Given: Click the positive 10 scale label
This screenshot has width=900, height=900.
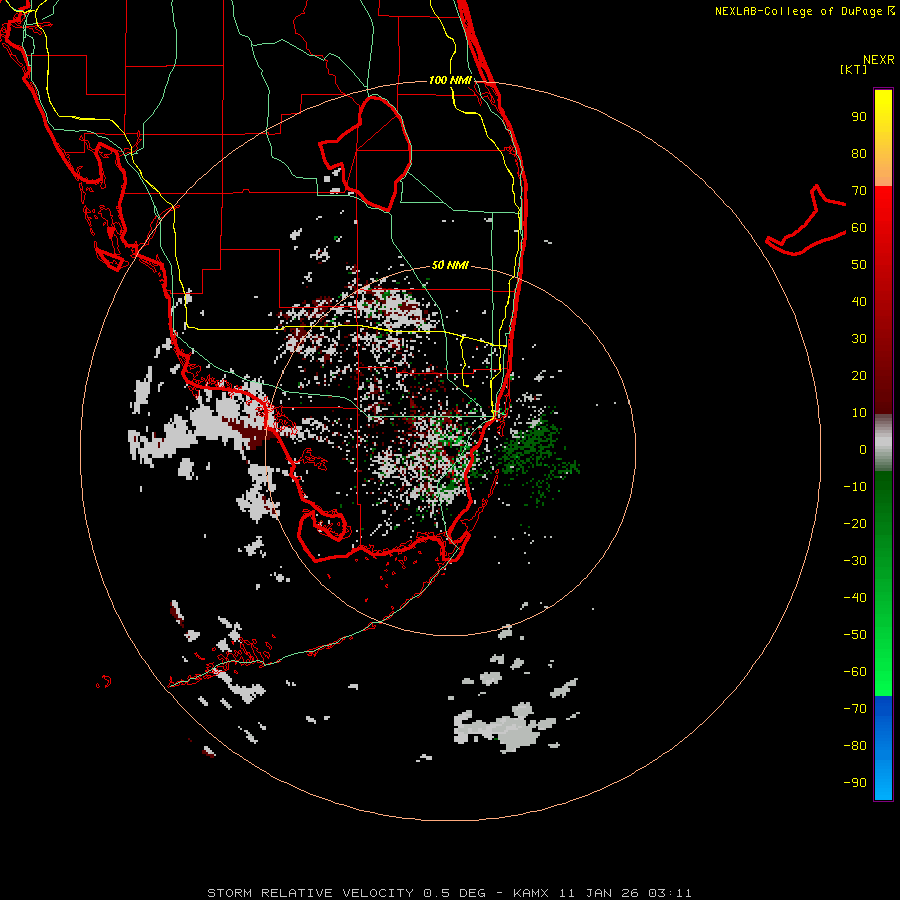Looking at the screenshot, I should point(859,413).
